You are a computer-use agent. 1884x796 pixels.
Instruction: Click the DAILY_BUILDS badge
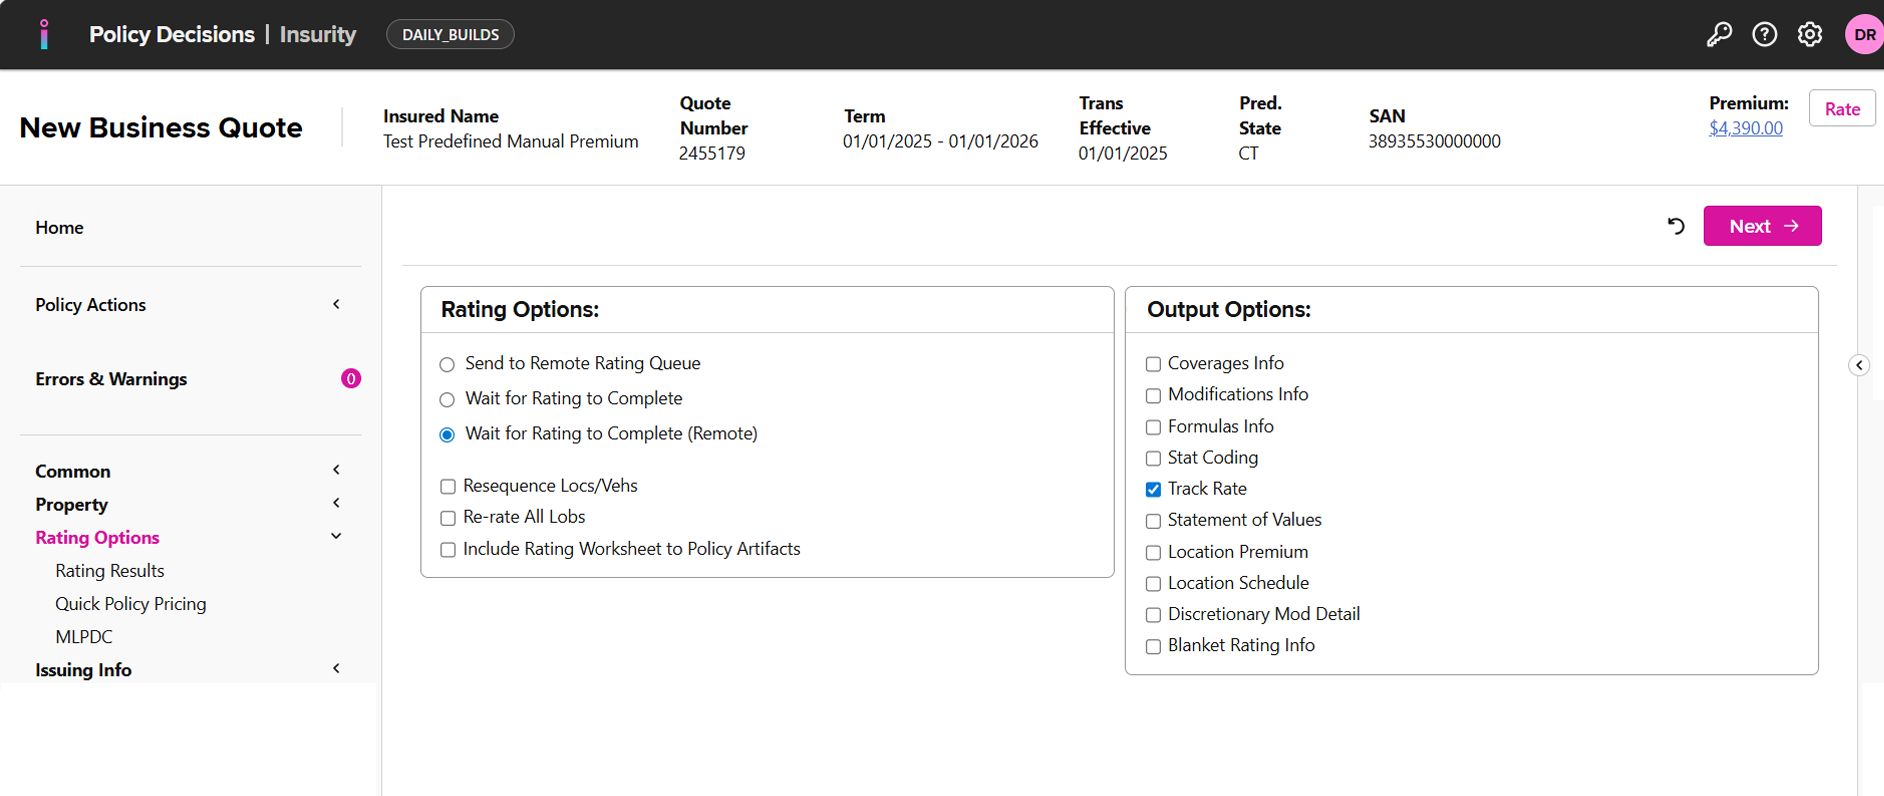[x=450, y=34]
